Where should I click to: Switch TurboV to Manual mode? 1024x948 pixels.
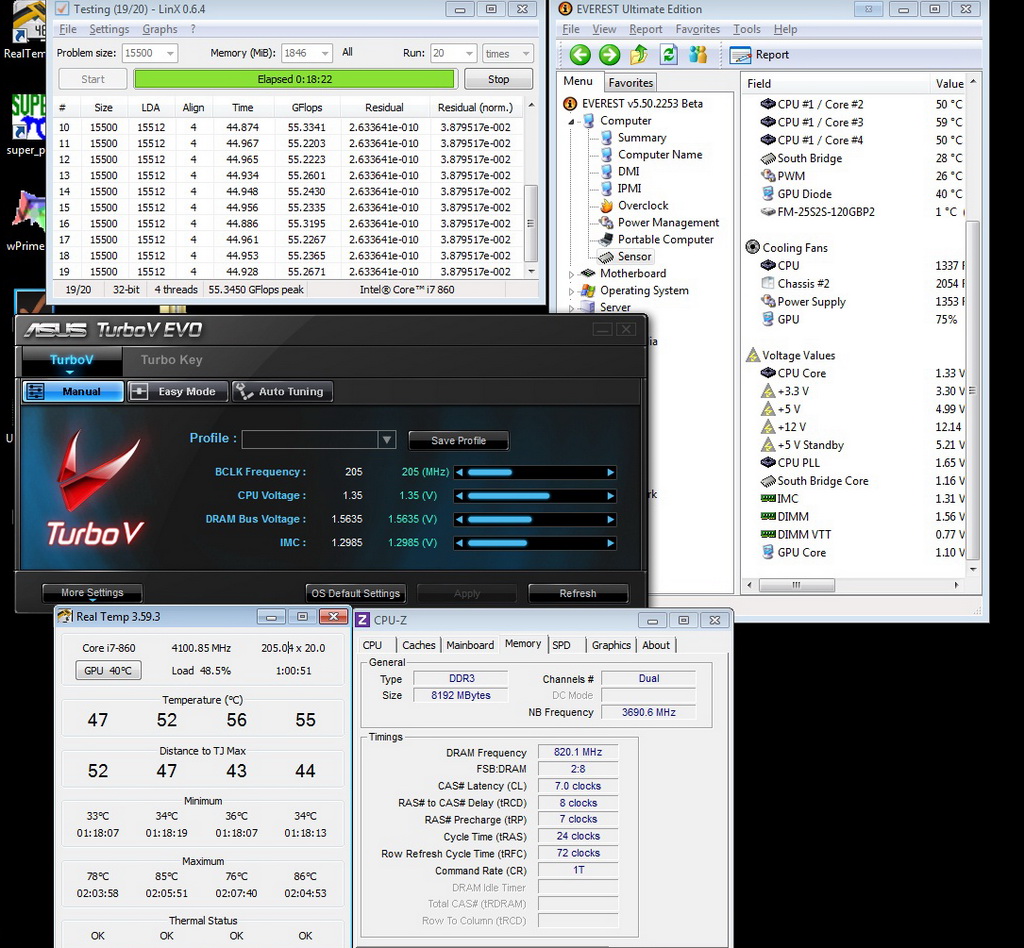click(73, 392)
